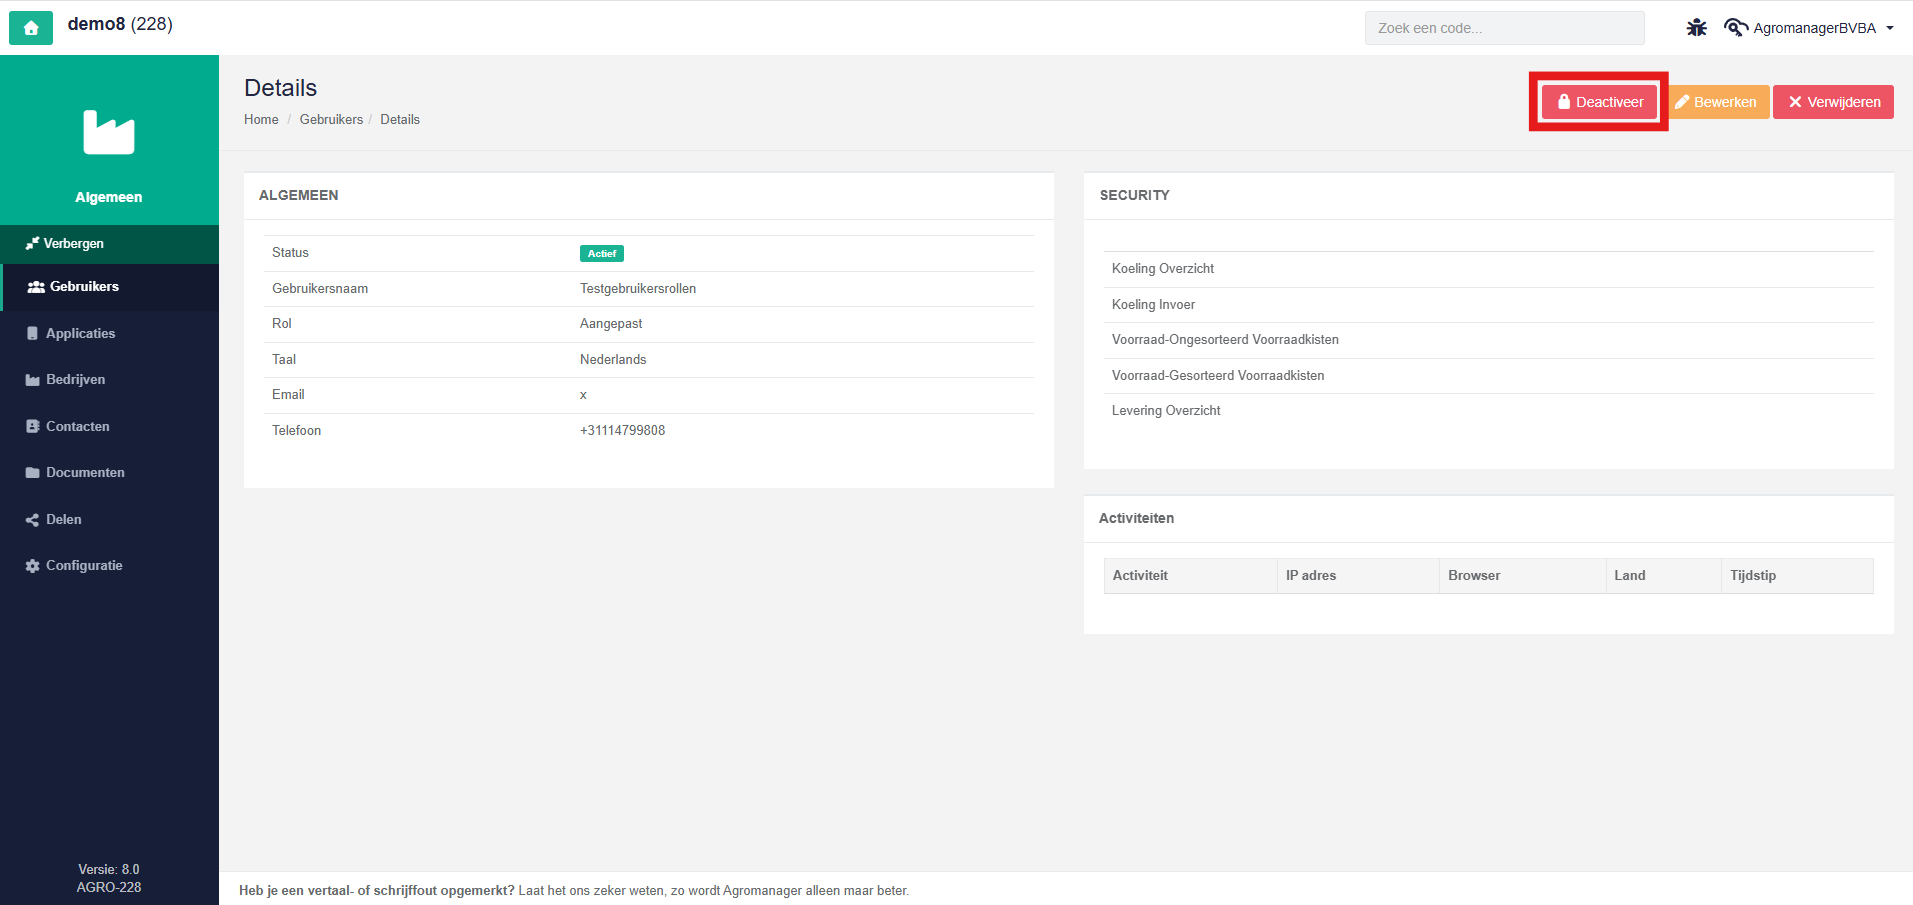Image resolution: width=1913 pixels, height=905 pixels.
Task: Click the X icon in Verwijderen button
Action: coord(1795,102)
